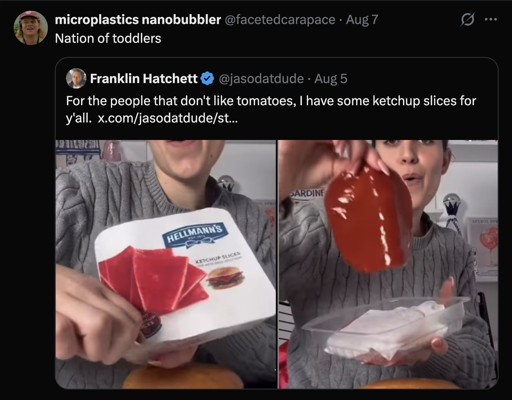Follow the x.com/jasodatdude/st... link
This screenshot has width=512, height=400.
(168, 118)
